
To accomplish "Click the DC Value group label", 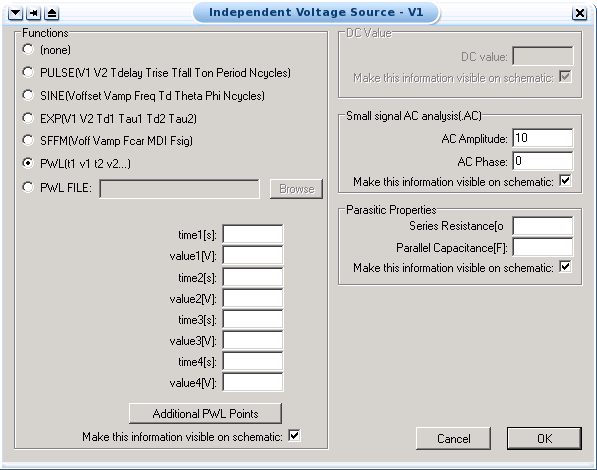I will [369, 33].
